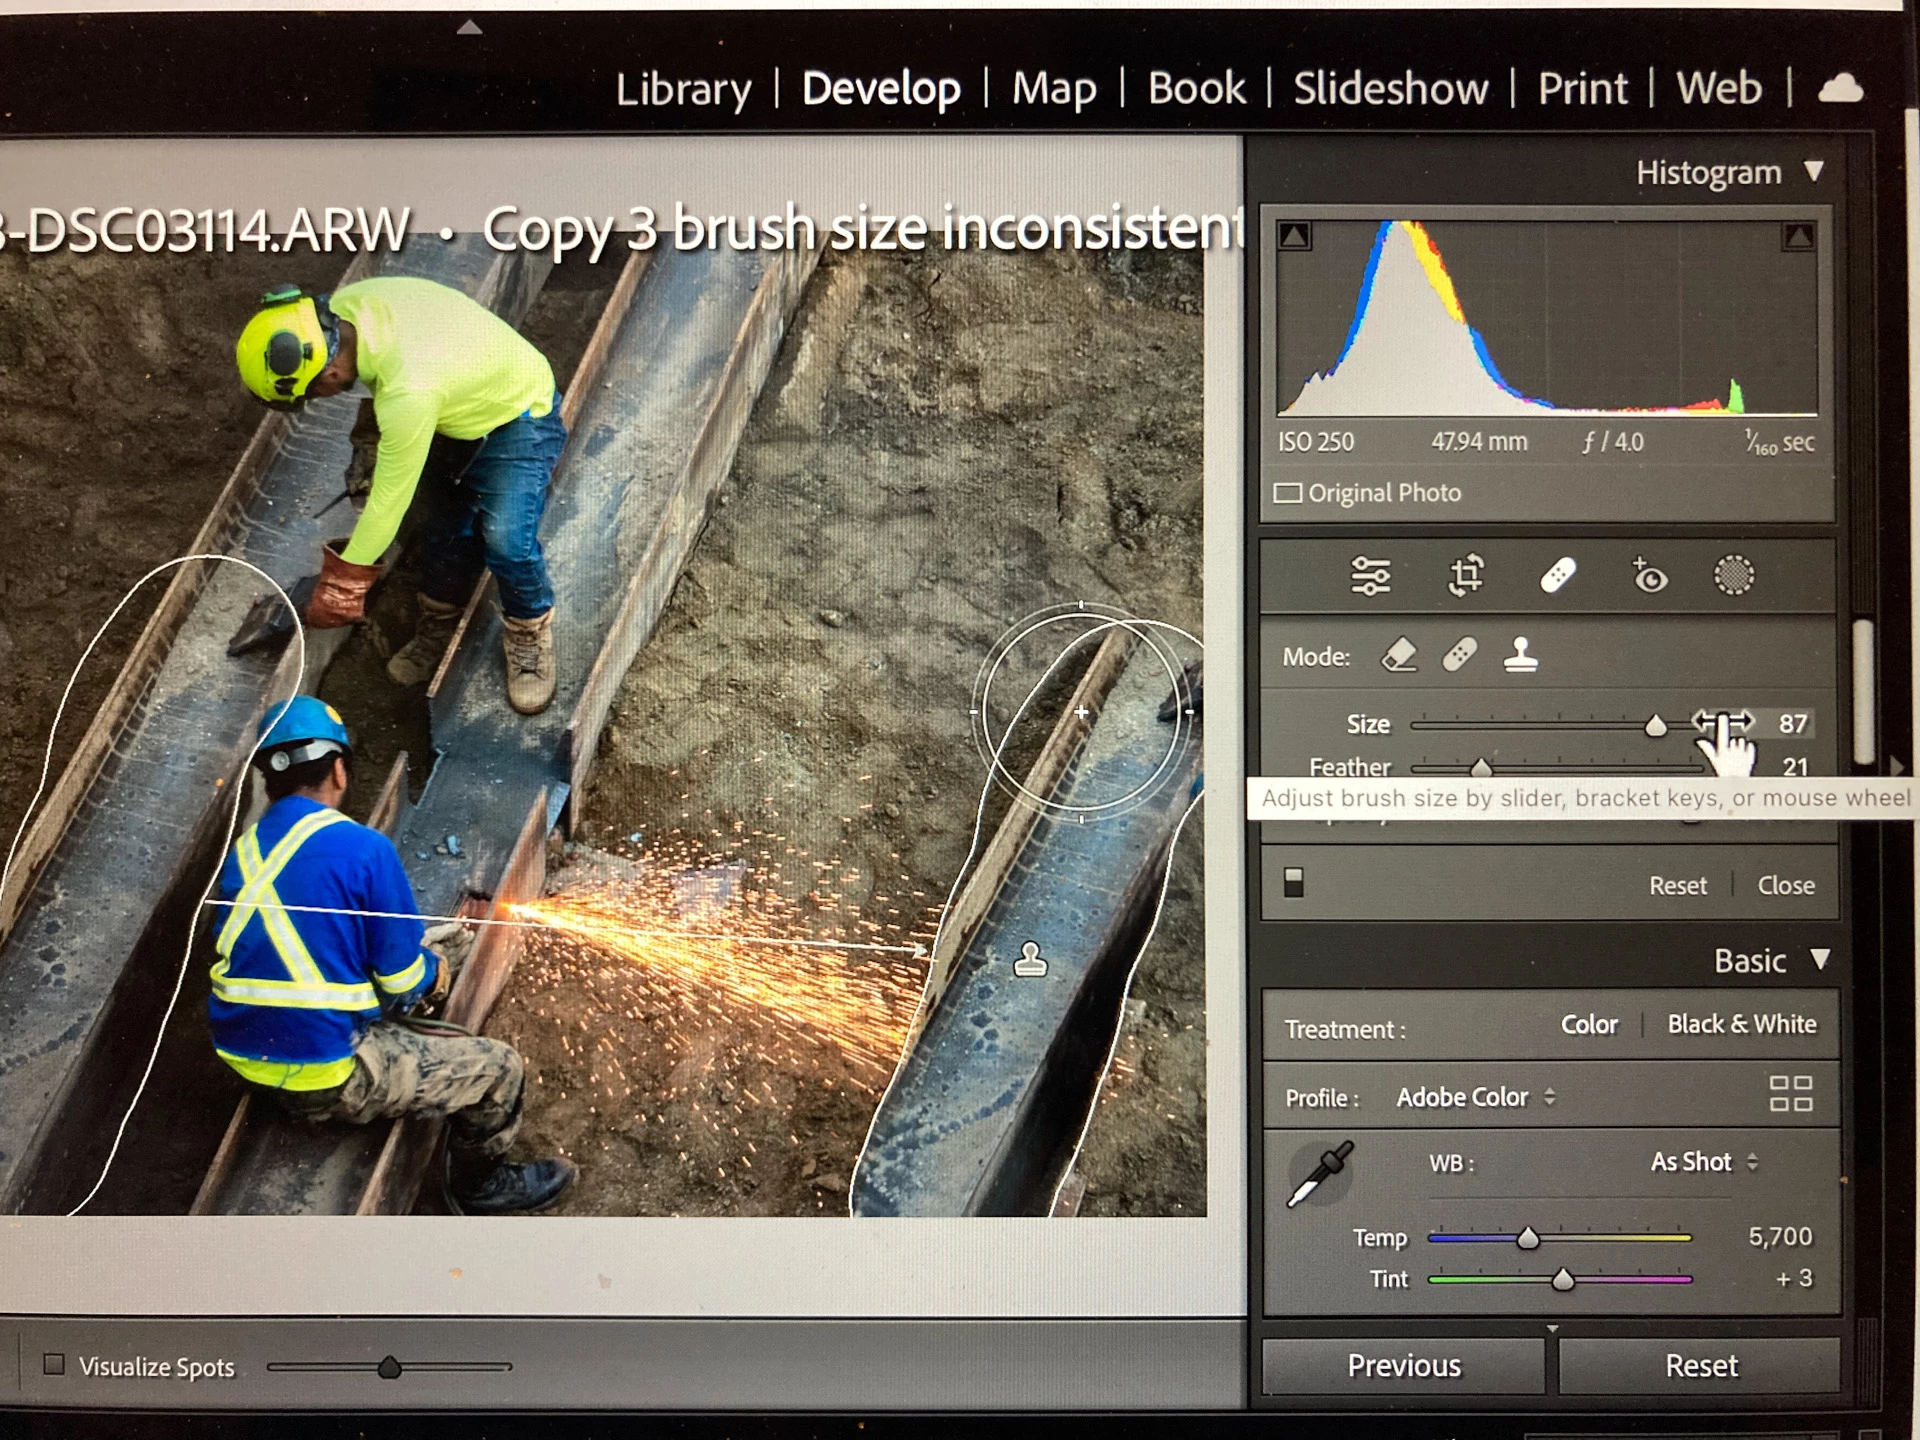Screen dimensions: 1920x1440
Task: Click the Temp slider handle
Action: coord(1527,1239)
